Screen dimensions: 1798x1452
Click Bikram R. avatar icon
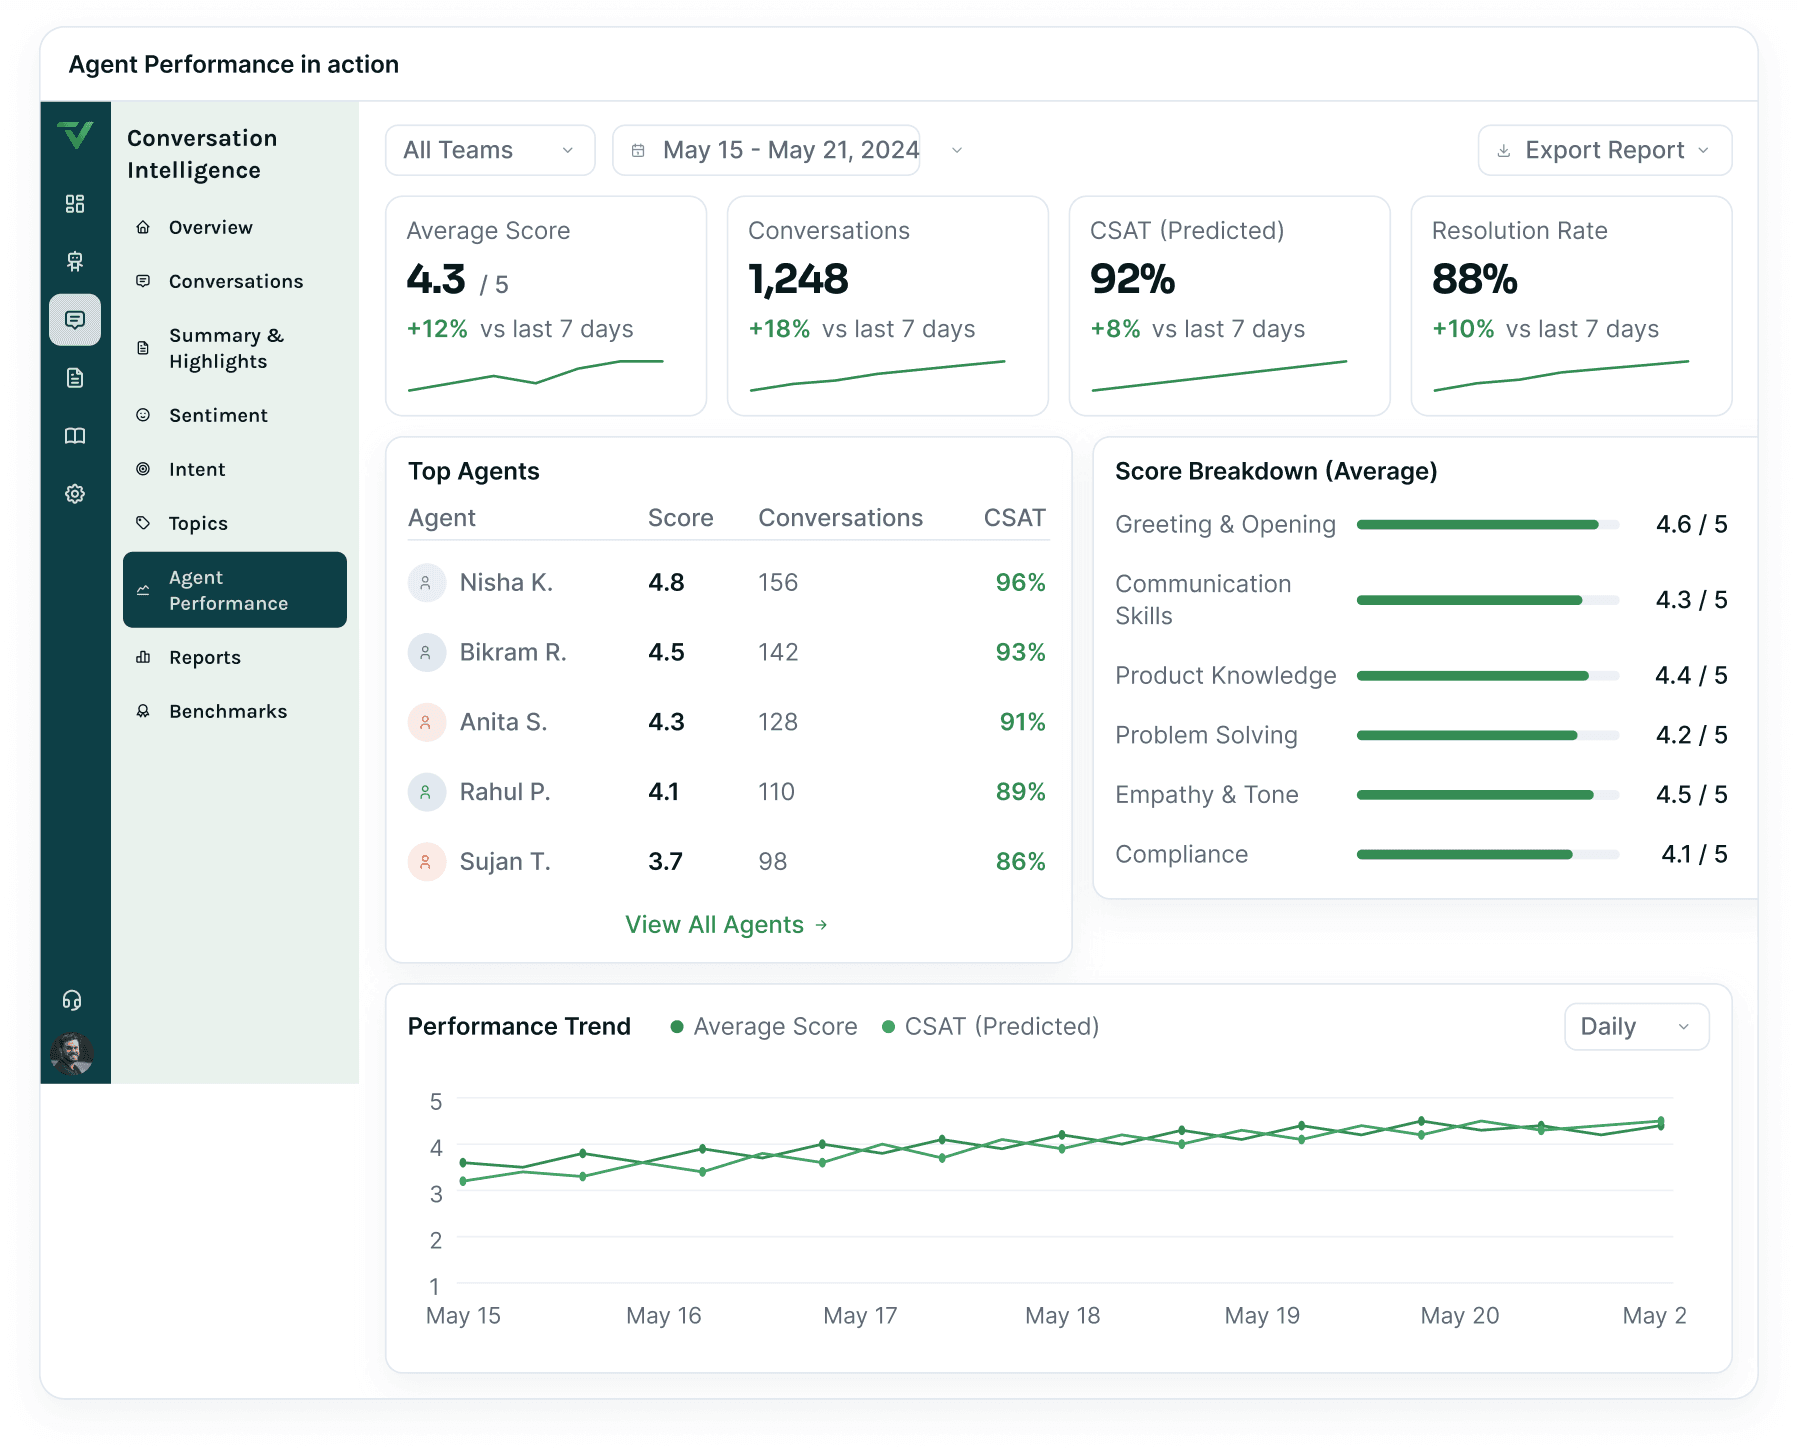[x=426, y=653]
